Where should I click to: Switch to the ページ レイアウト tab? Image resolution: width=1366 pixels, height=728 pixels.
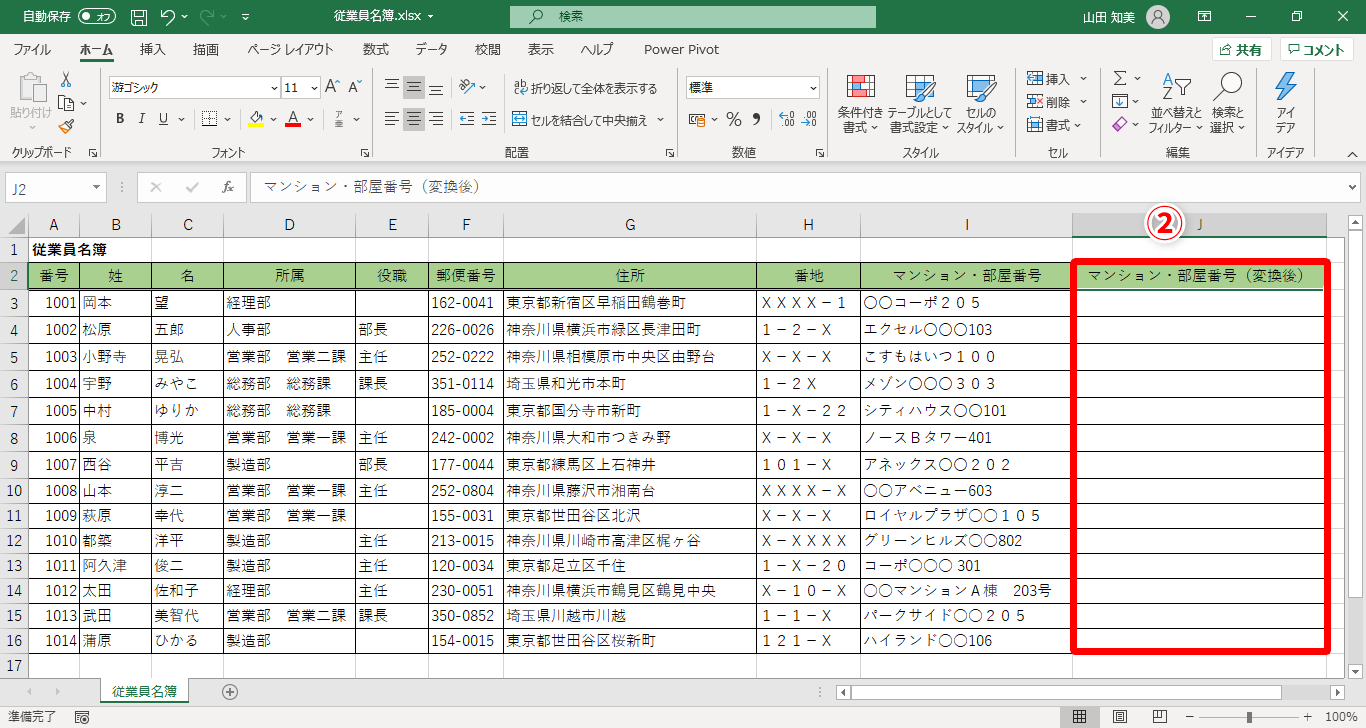(x=290, y=49)
